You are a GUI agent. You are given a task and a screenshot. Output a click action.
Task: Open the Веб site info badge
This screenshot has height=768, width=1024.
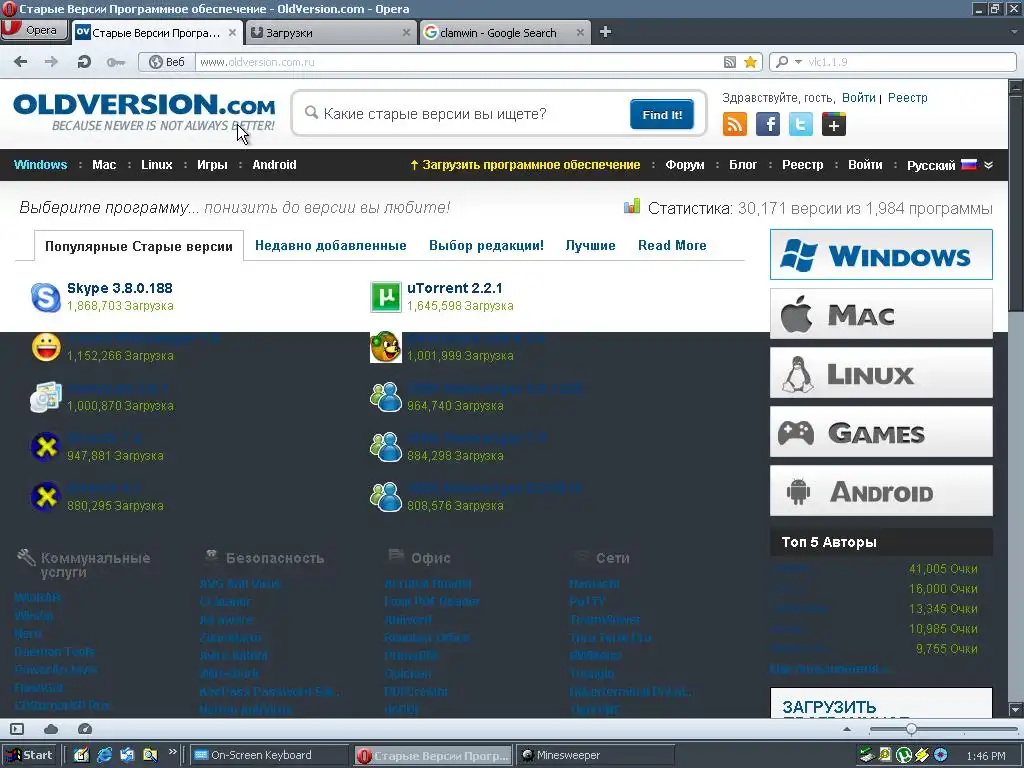(x=167, y=62)
